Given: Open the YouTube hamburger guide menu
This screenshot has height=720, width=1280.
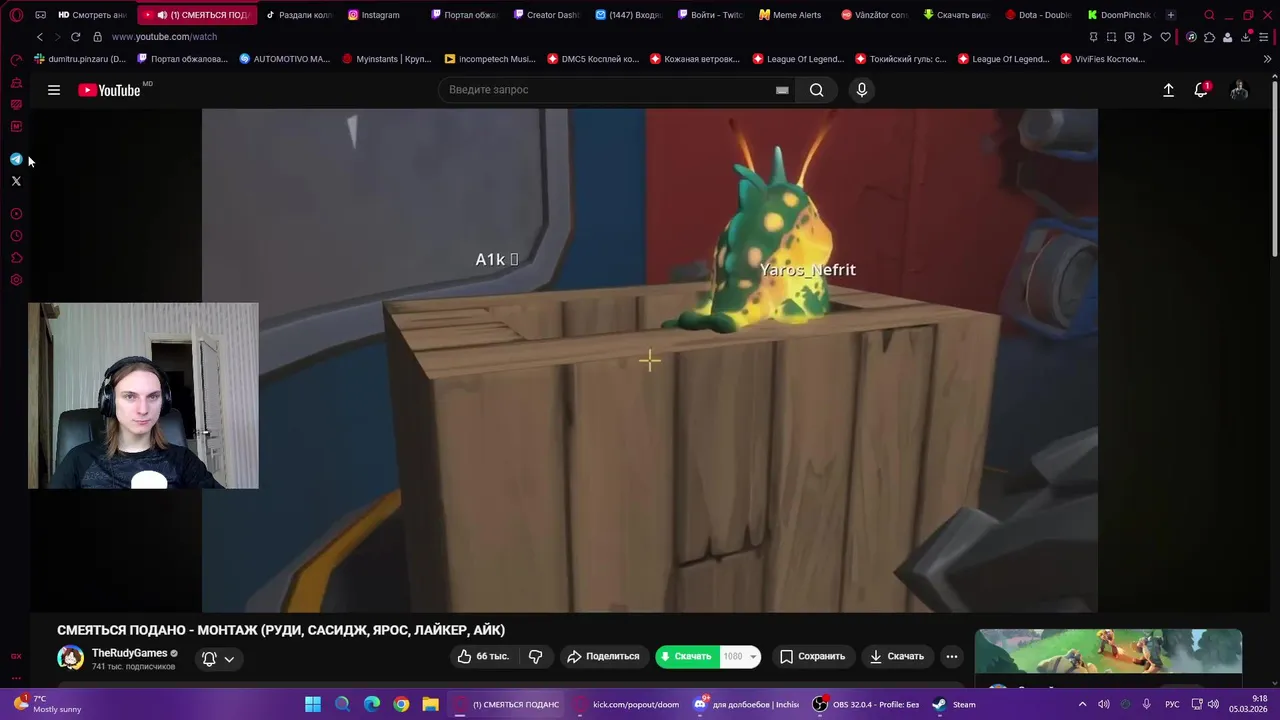Looking at the screenshot, I should (54, 90).
